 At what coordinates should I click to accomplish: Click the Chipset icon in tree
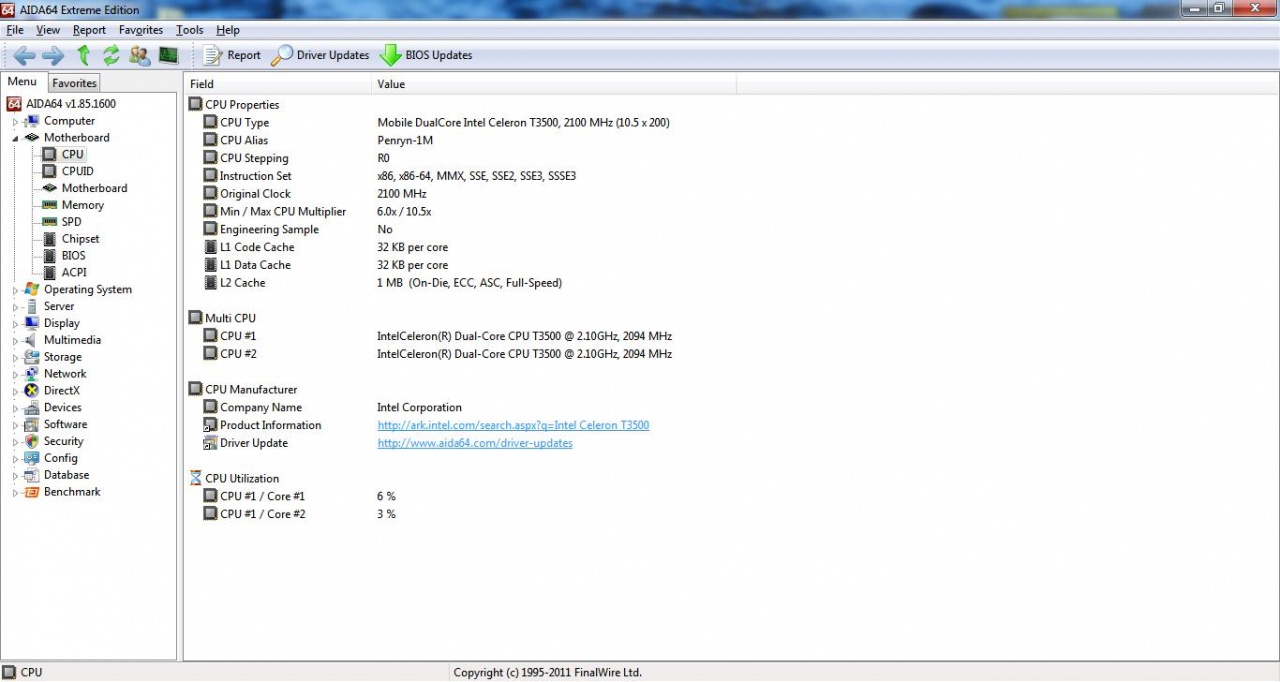point(50,239)
